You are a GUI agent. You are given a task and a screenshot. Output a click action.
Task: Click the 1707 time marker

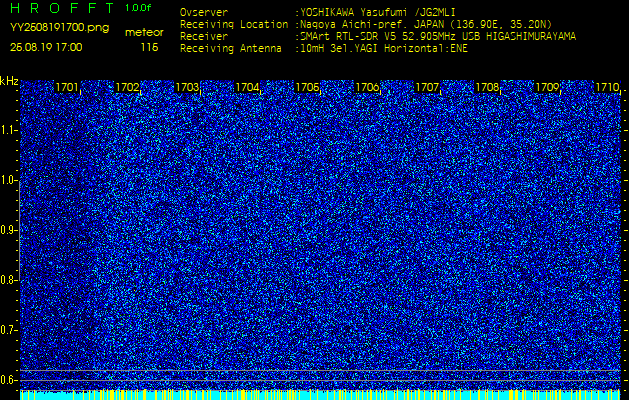click(427, 87)
